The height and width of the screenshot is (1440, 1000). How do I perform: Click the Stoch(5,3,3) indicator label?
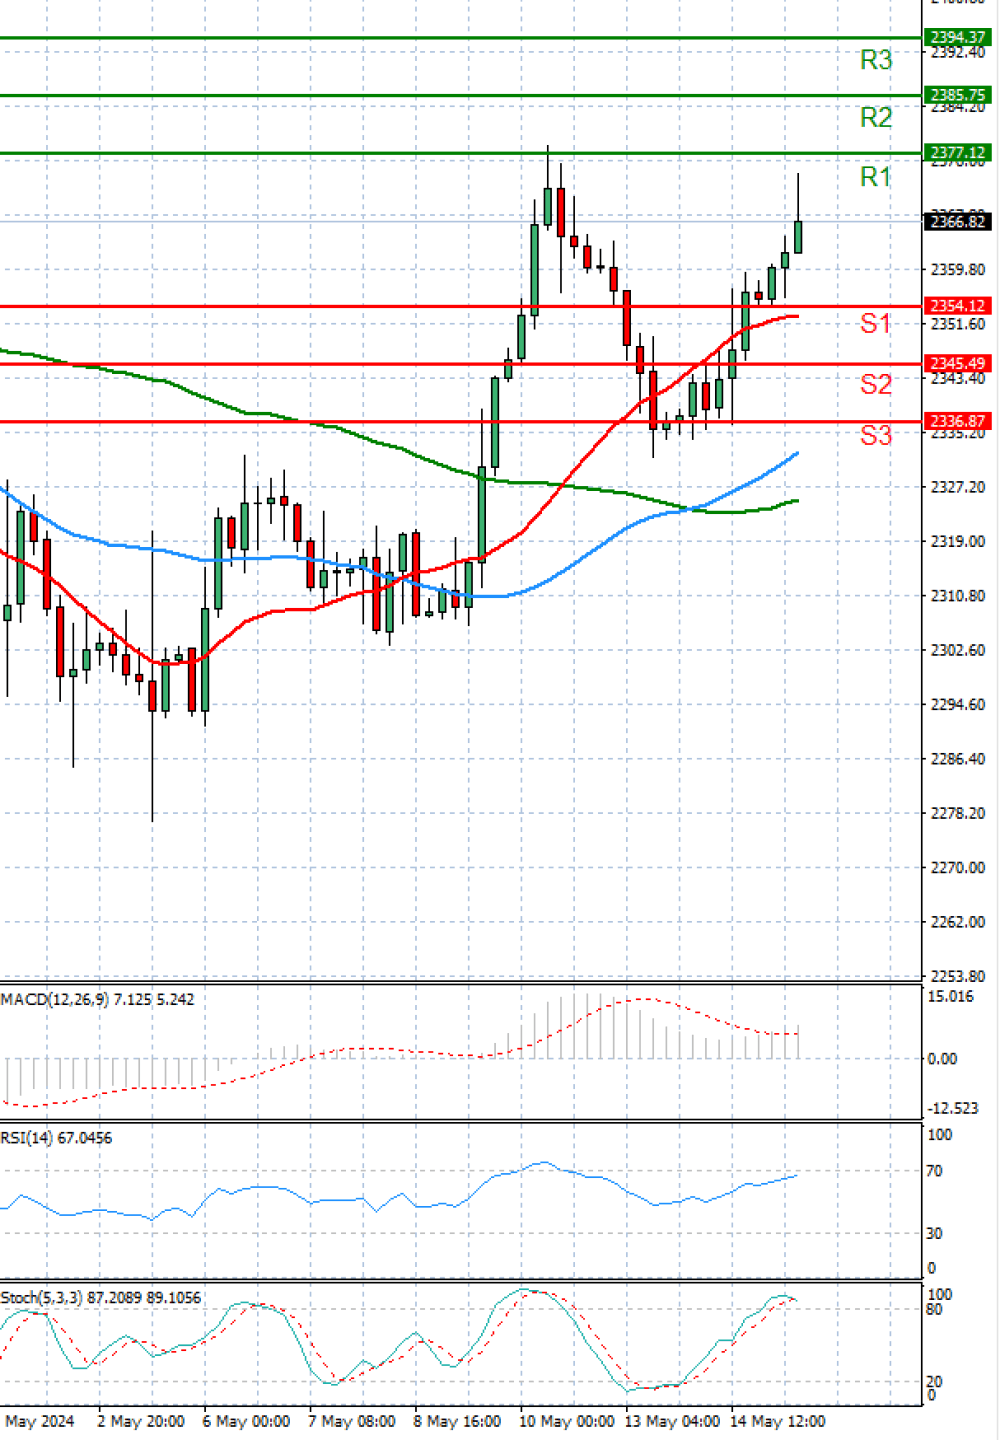(x=101, y=1298)
